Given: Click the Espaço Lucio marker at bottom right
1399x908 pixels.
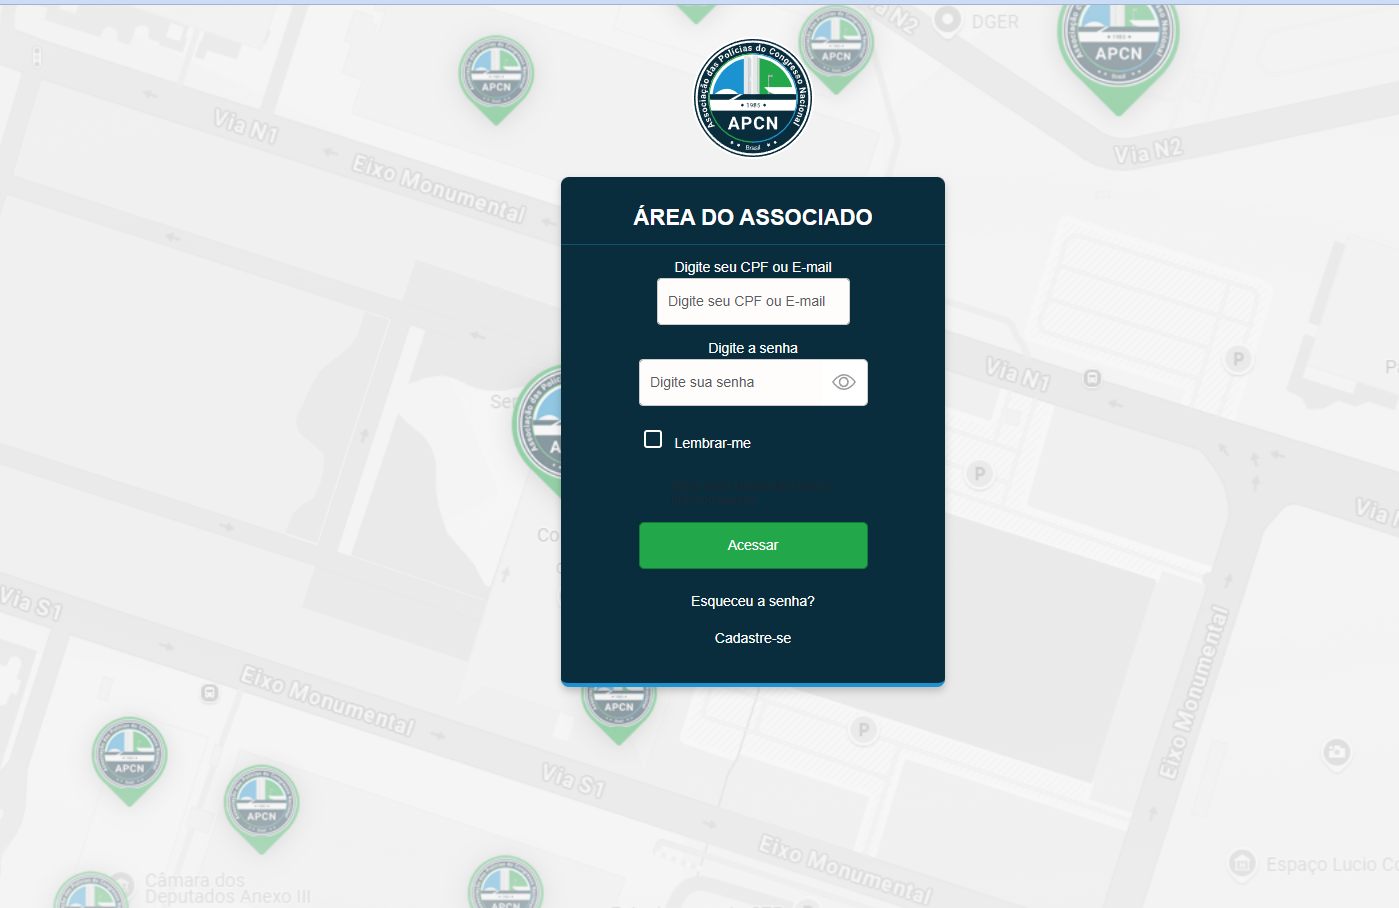Looking at the screenshot, I should [1240, 863].
